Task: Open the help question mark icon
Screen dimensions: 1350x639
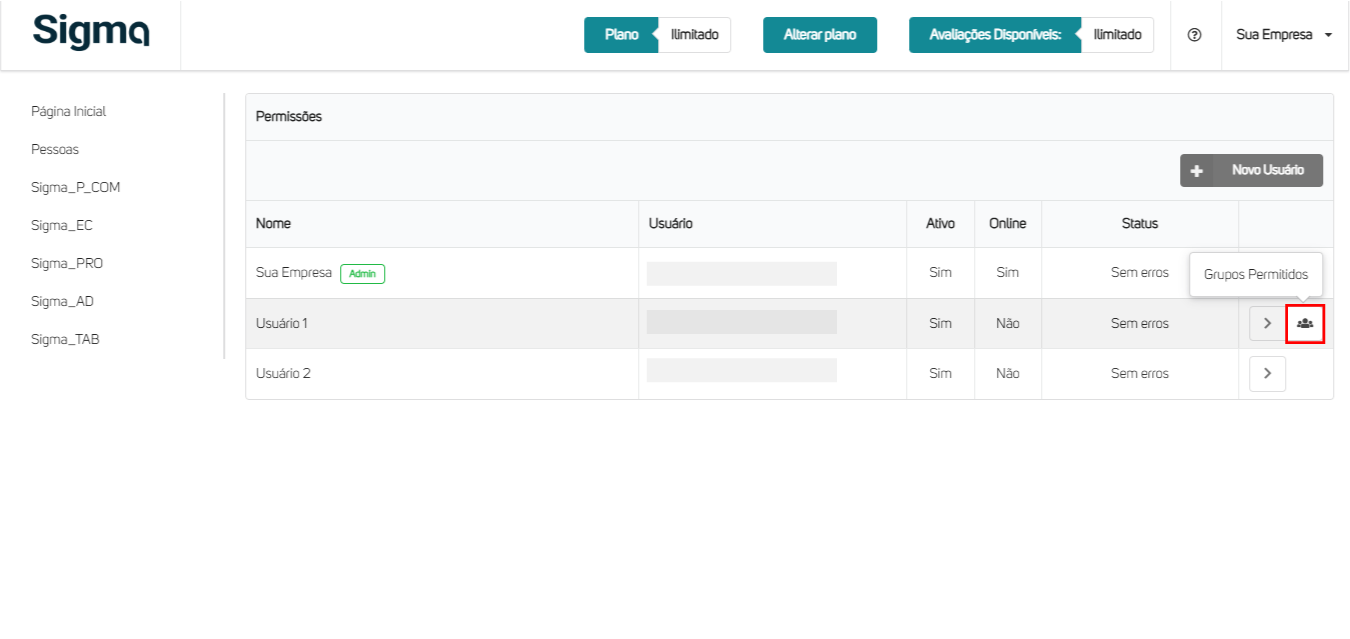Action: tap(1194, 35)
